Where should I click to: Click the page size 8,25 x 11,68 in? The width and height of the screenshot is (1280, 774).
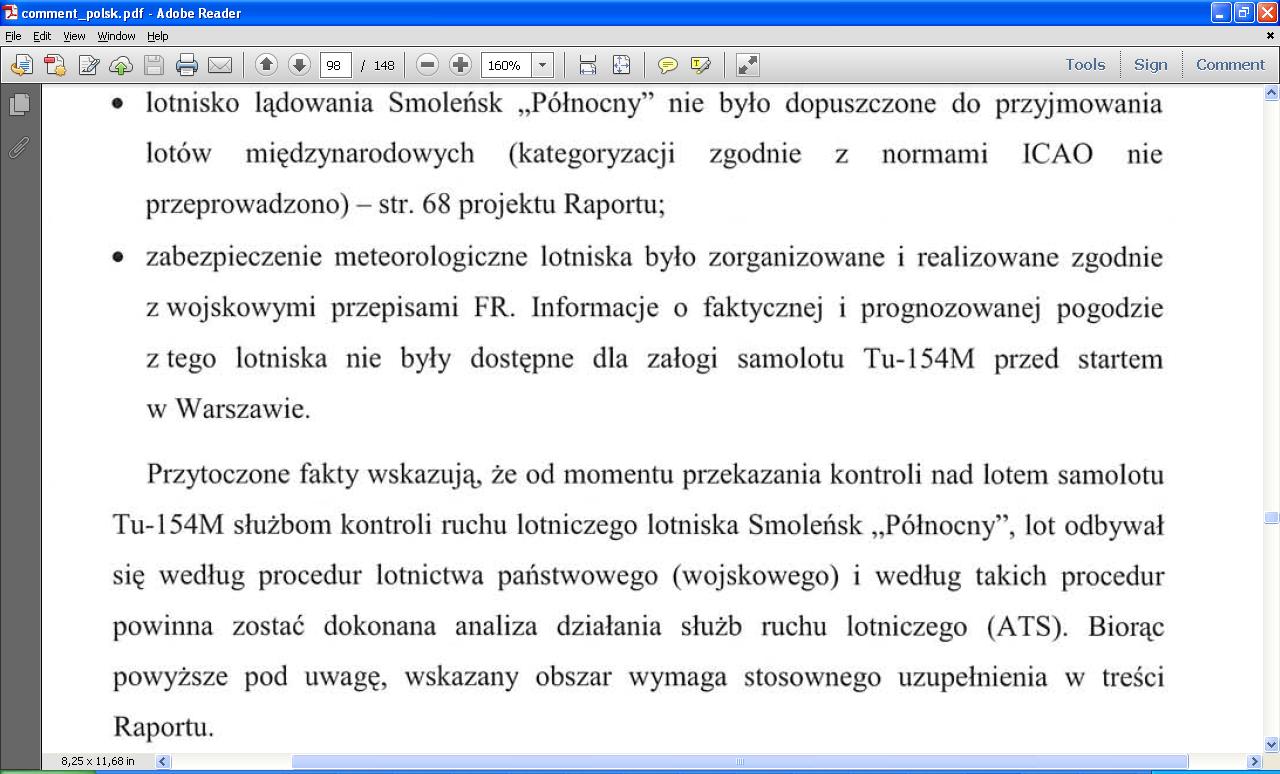point(97,761)
